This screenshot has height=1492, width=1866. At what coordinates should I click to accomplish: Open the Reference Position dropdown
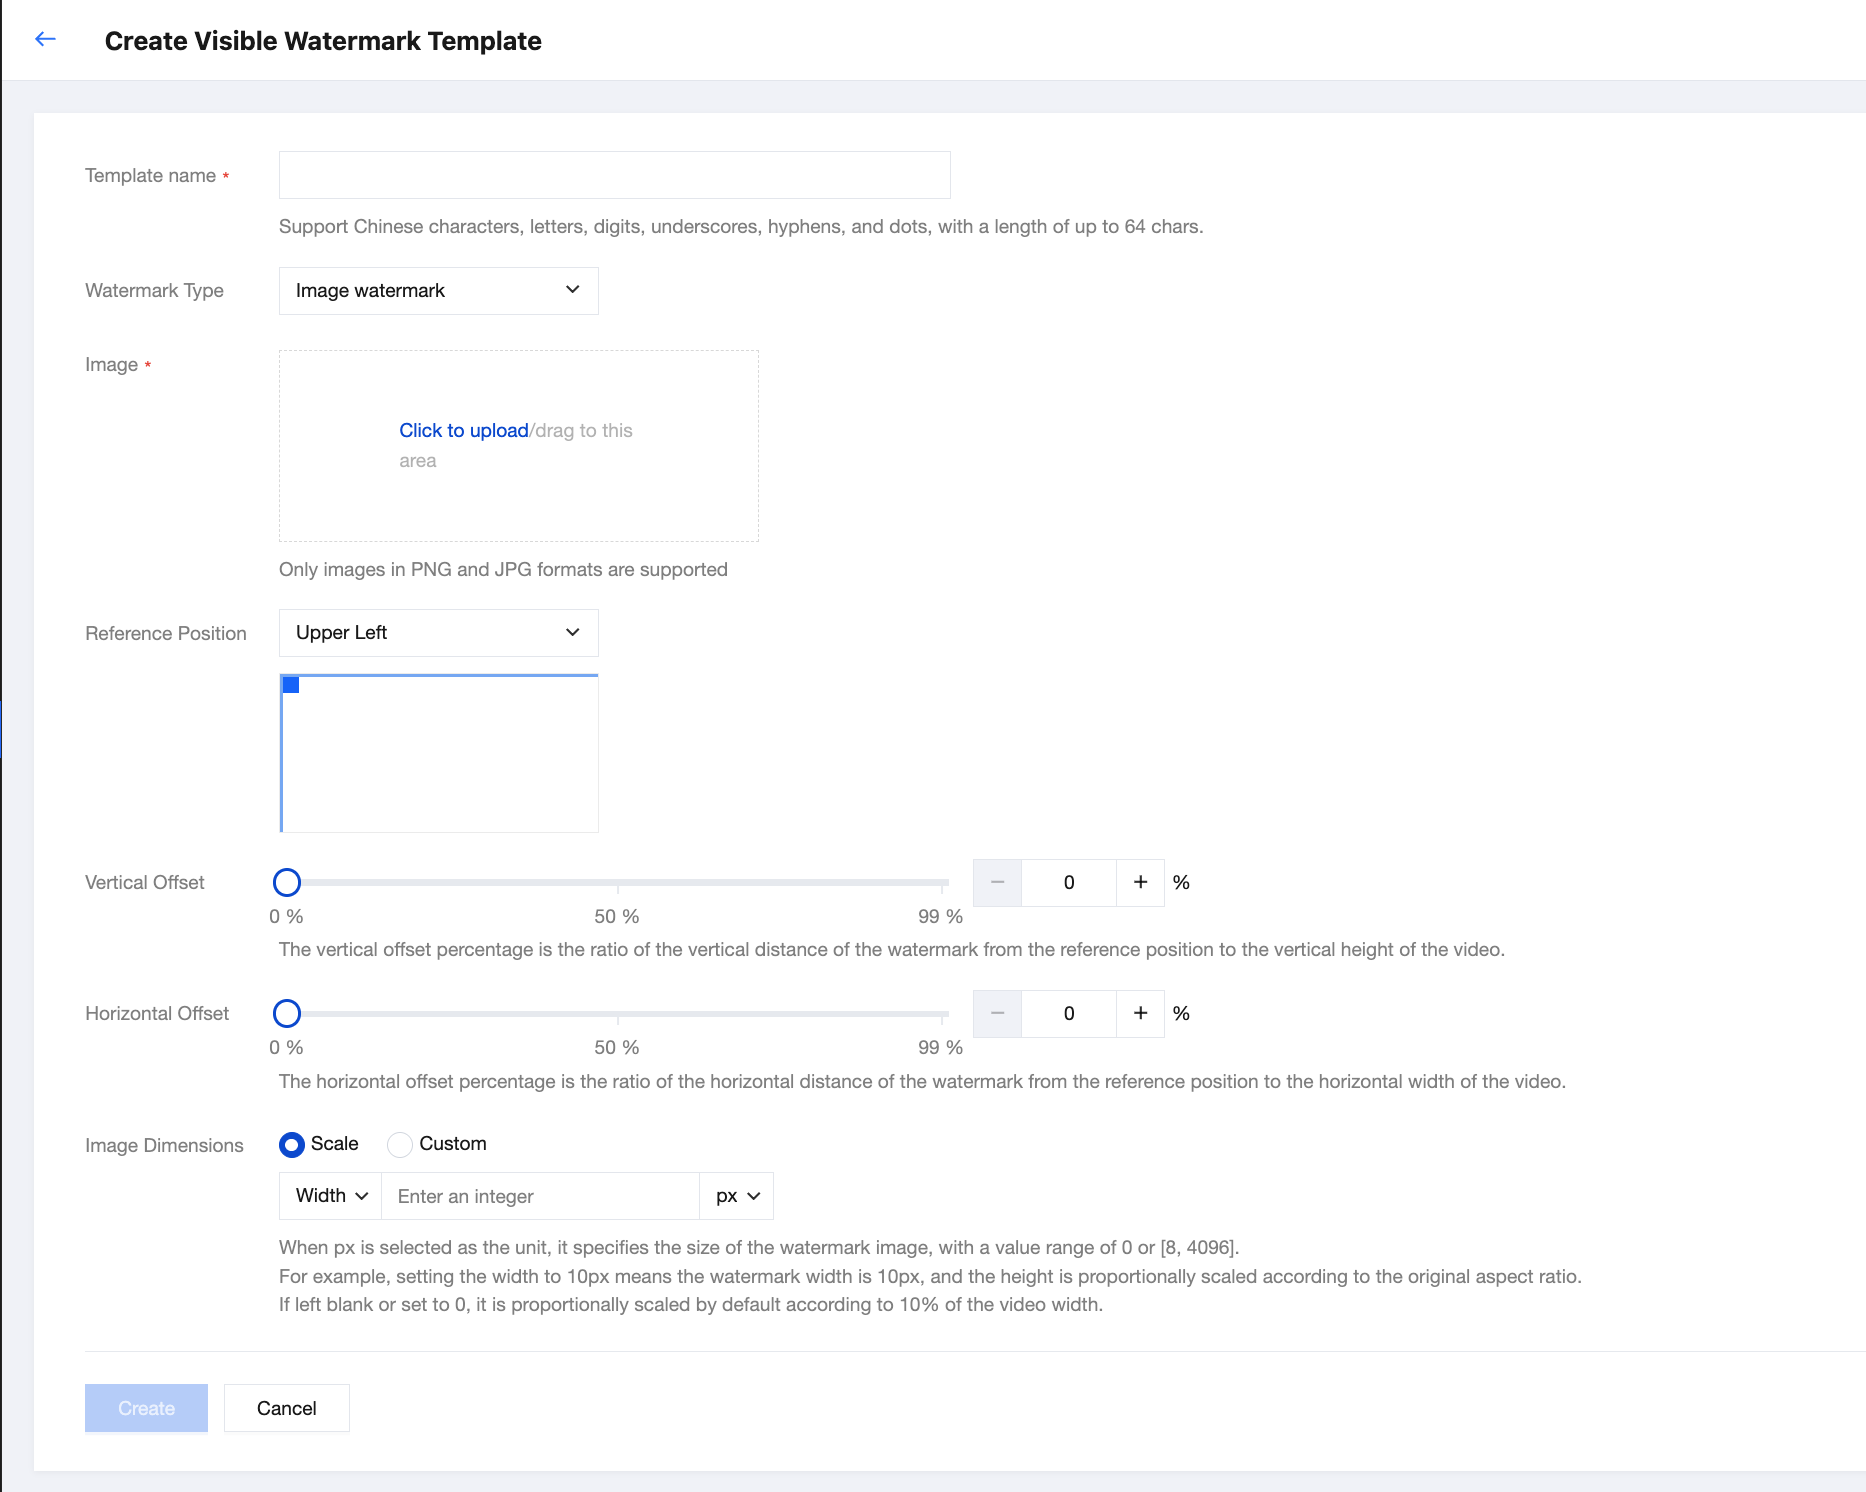438,633
